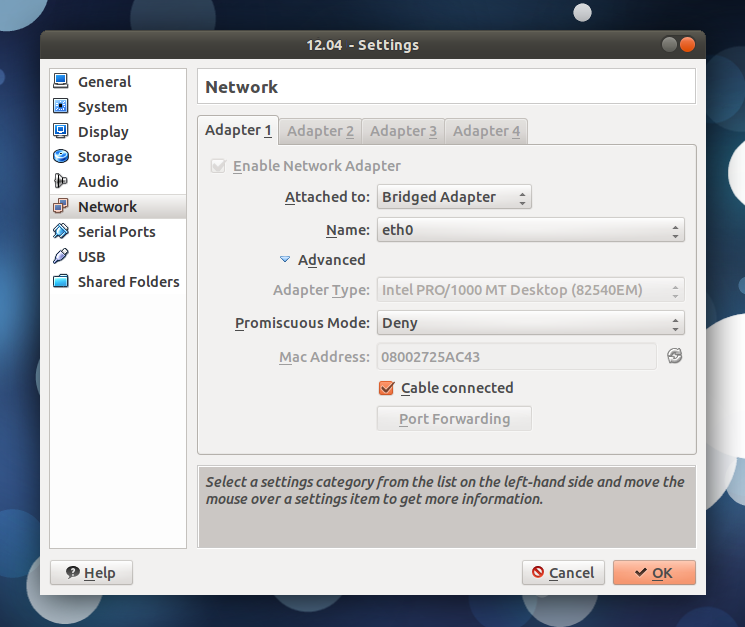The width and height of the screenshot is (745, 627).
Task: Switch to the Adapter 3 tab
Action: tap(403, 131)
